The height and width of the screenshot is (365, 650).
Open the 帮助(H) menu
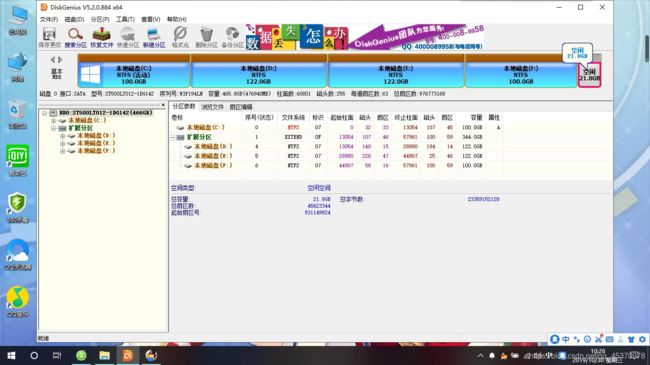[x=177, y=19]
